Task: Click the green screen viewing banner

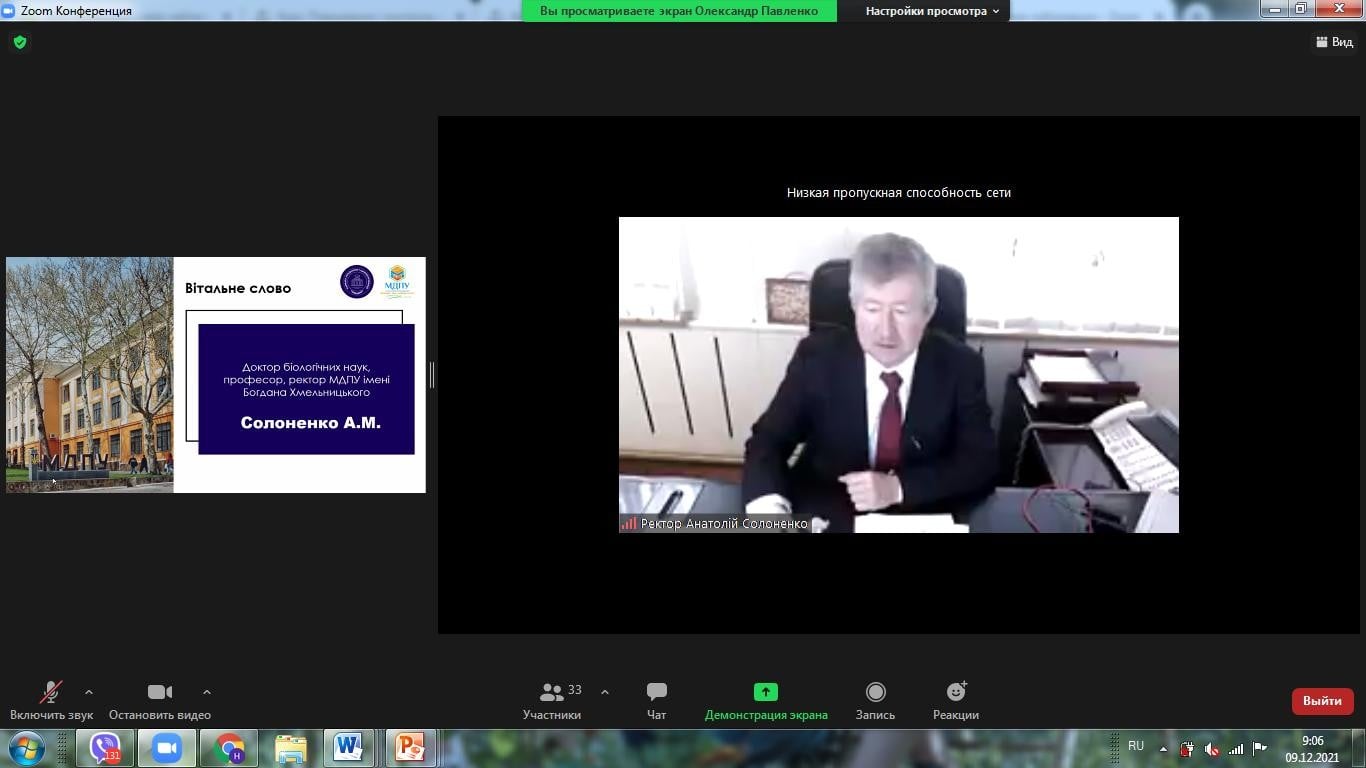Action: click(679, 11)
